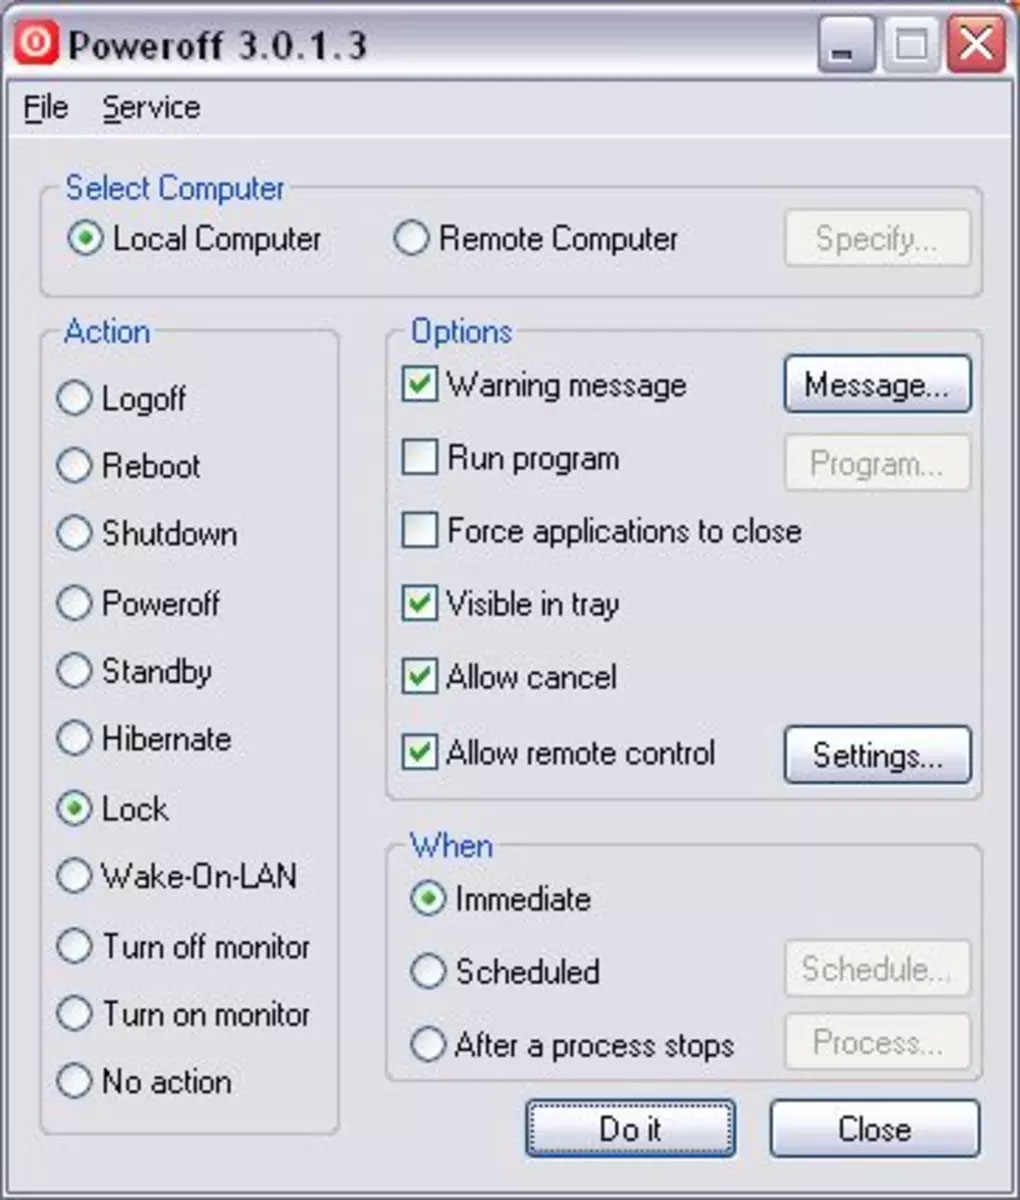1020x1200 pixels.
Task: Choose the Reboot action
Action: click(74, 466)
